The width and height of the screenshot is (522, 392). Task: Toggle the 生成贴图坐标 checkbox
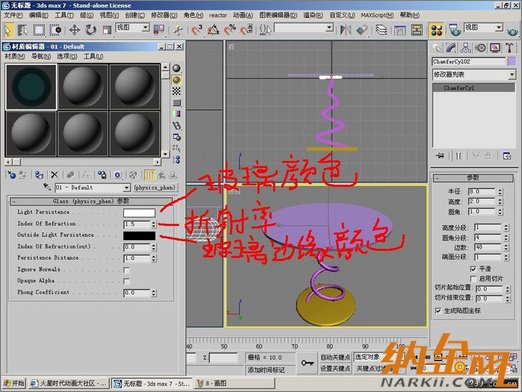438,311
